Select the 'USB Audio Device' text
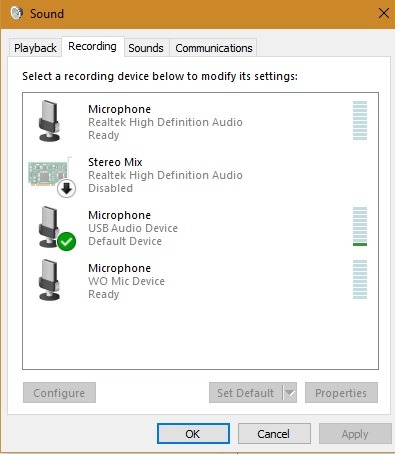The width and height of the screenshot is (395, 454). [133, 228]
